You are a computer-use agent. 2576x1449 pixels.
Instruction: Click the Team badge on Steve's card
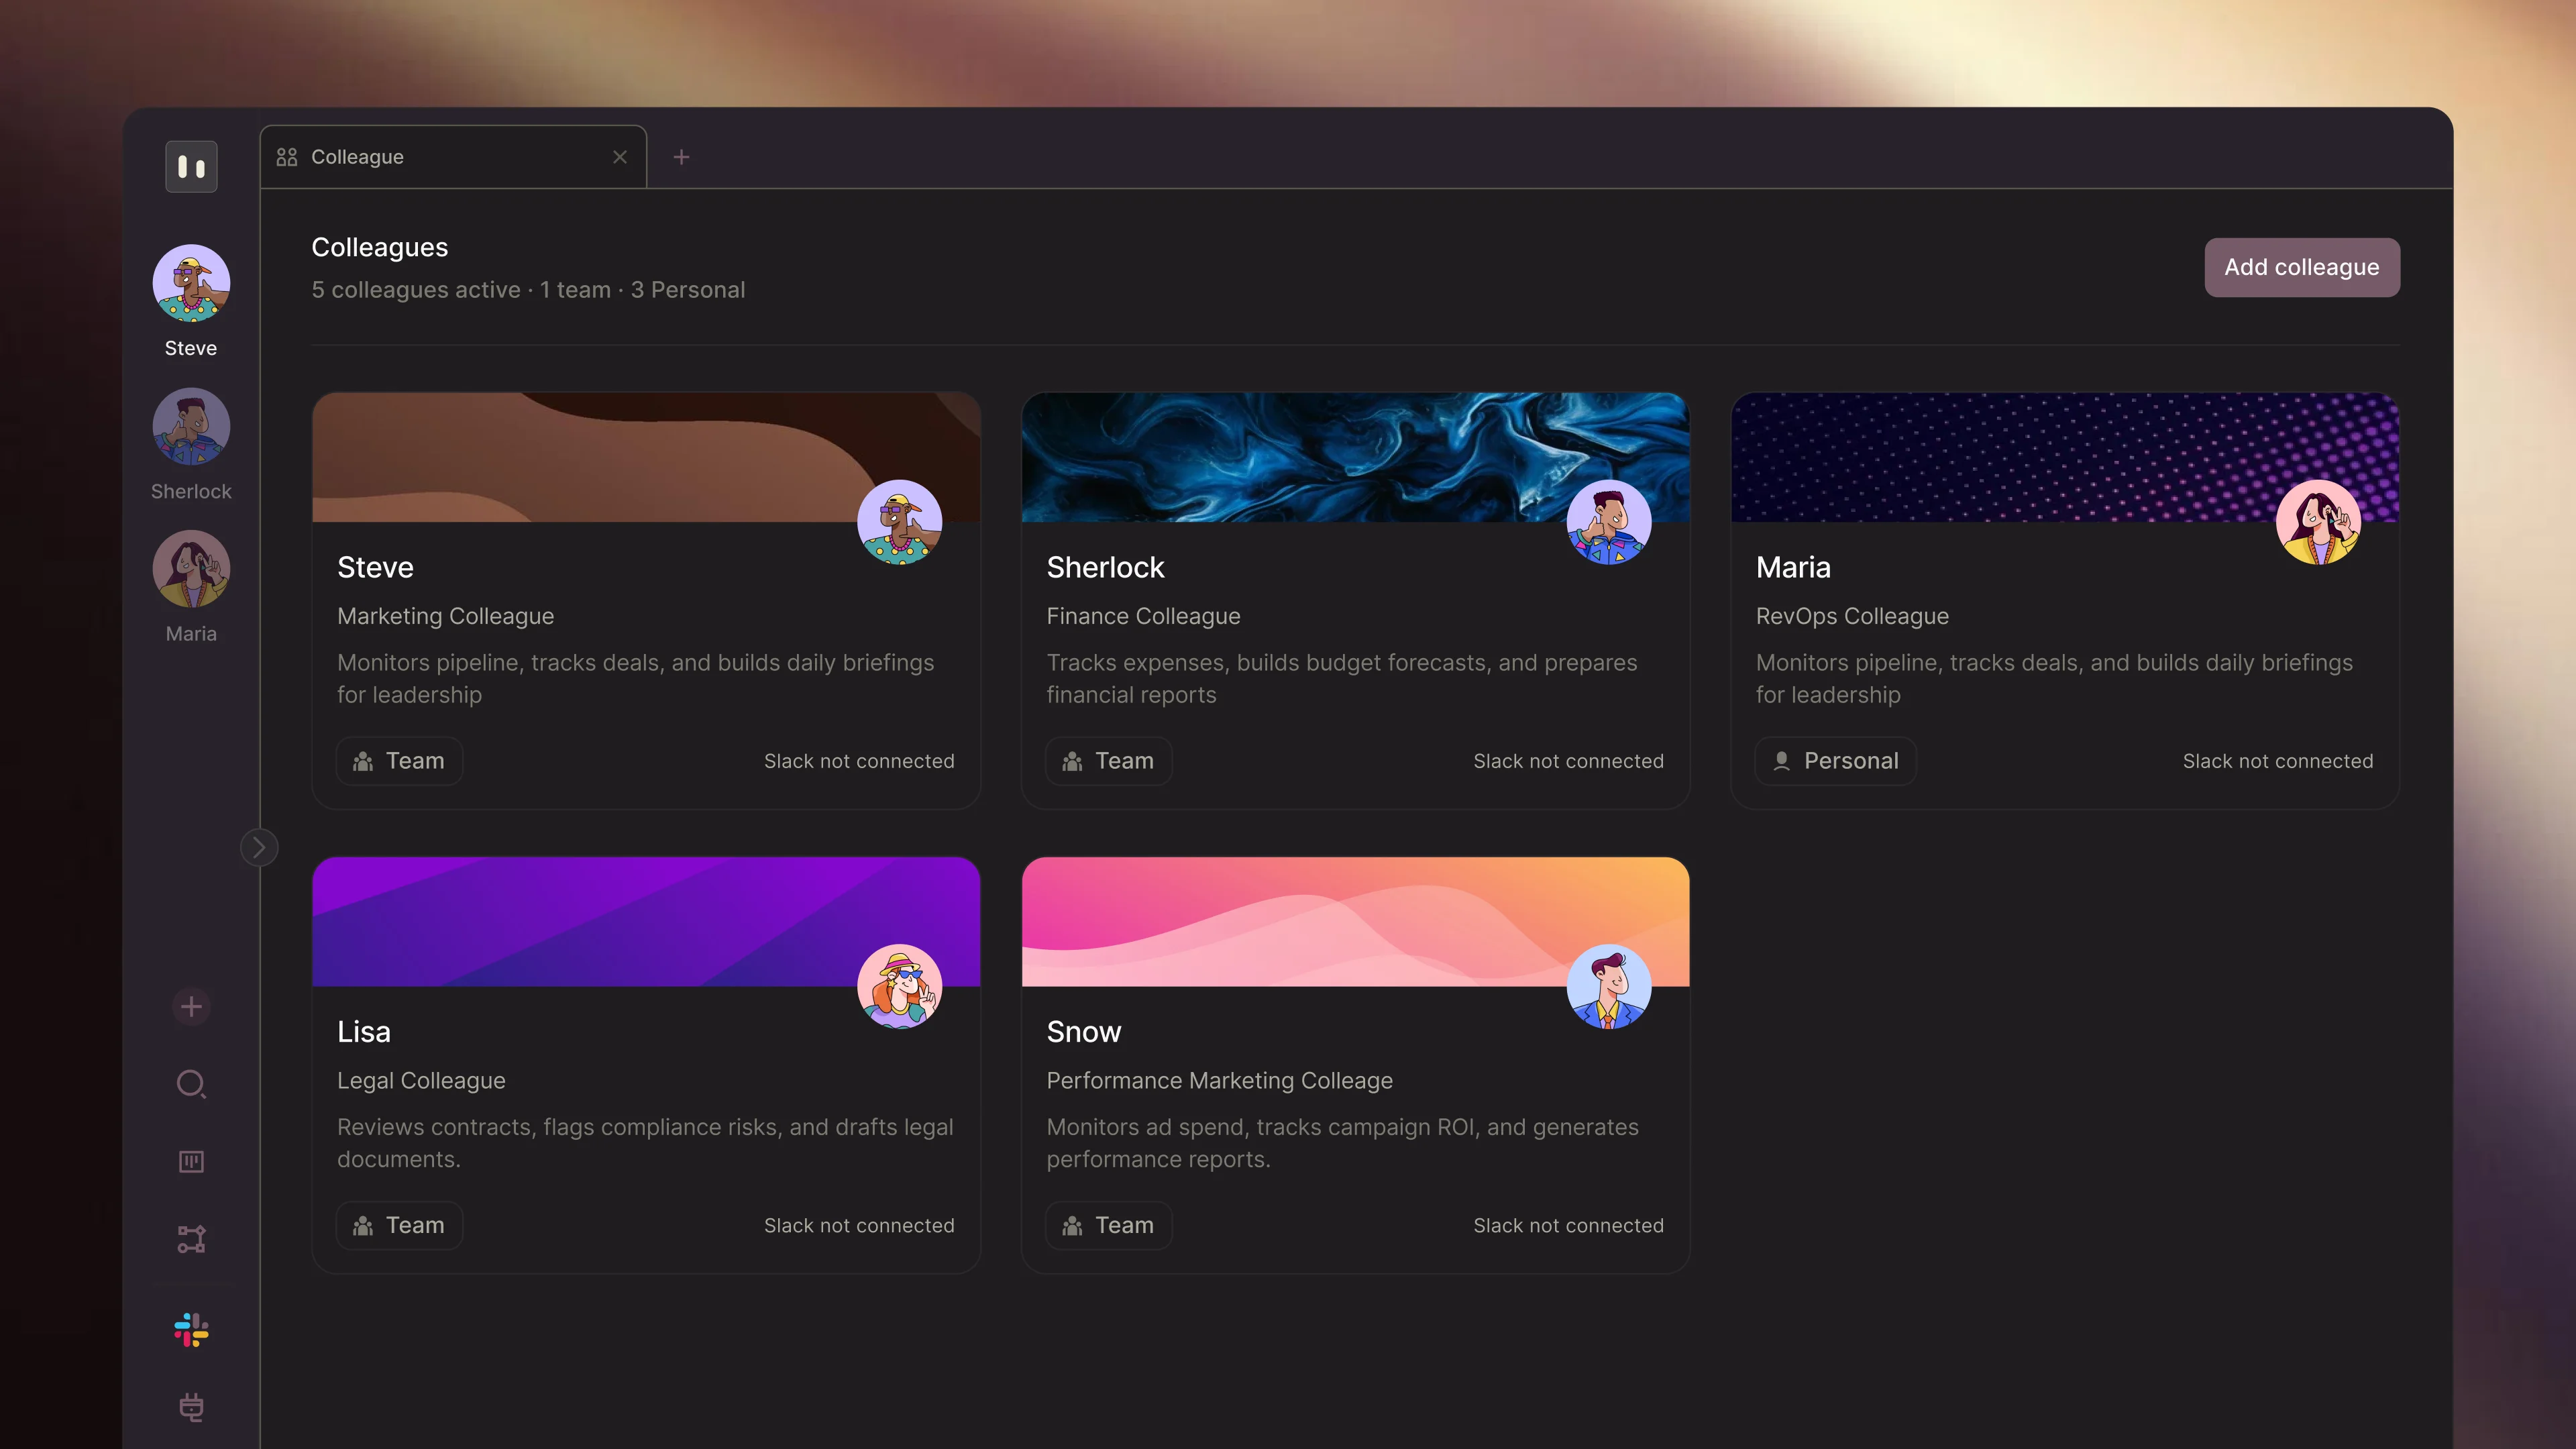[x=399, y=761]
